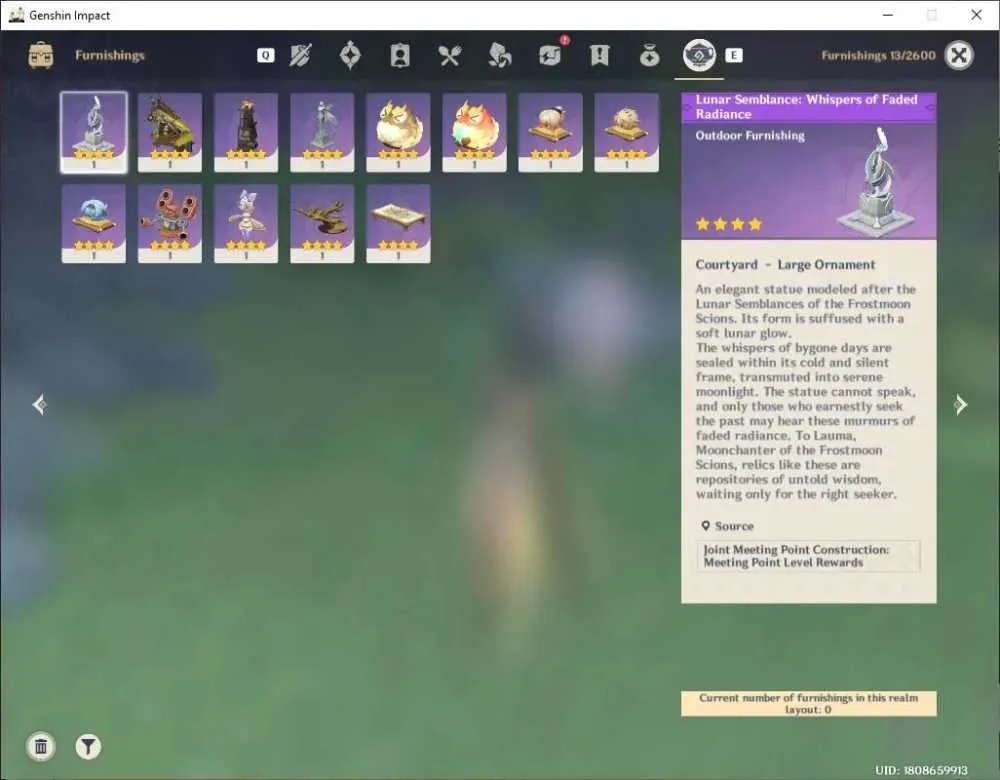
Task: Select the low wooden table furnishing
Action: (398, 224)
